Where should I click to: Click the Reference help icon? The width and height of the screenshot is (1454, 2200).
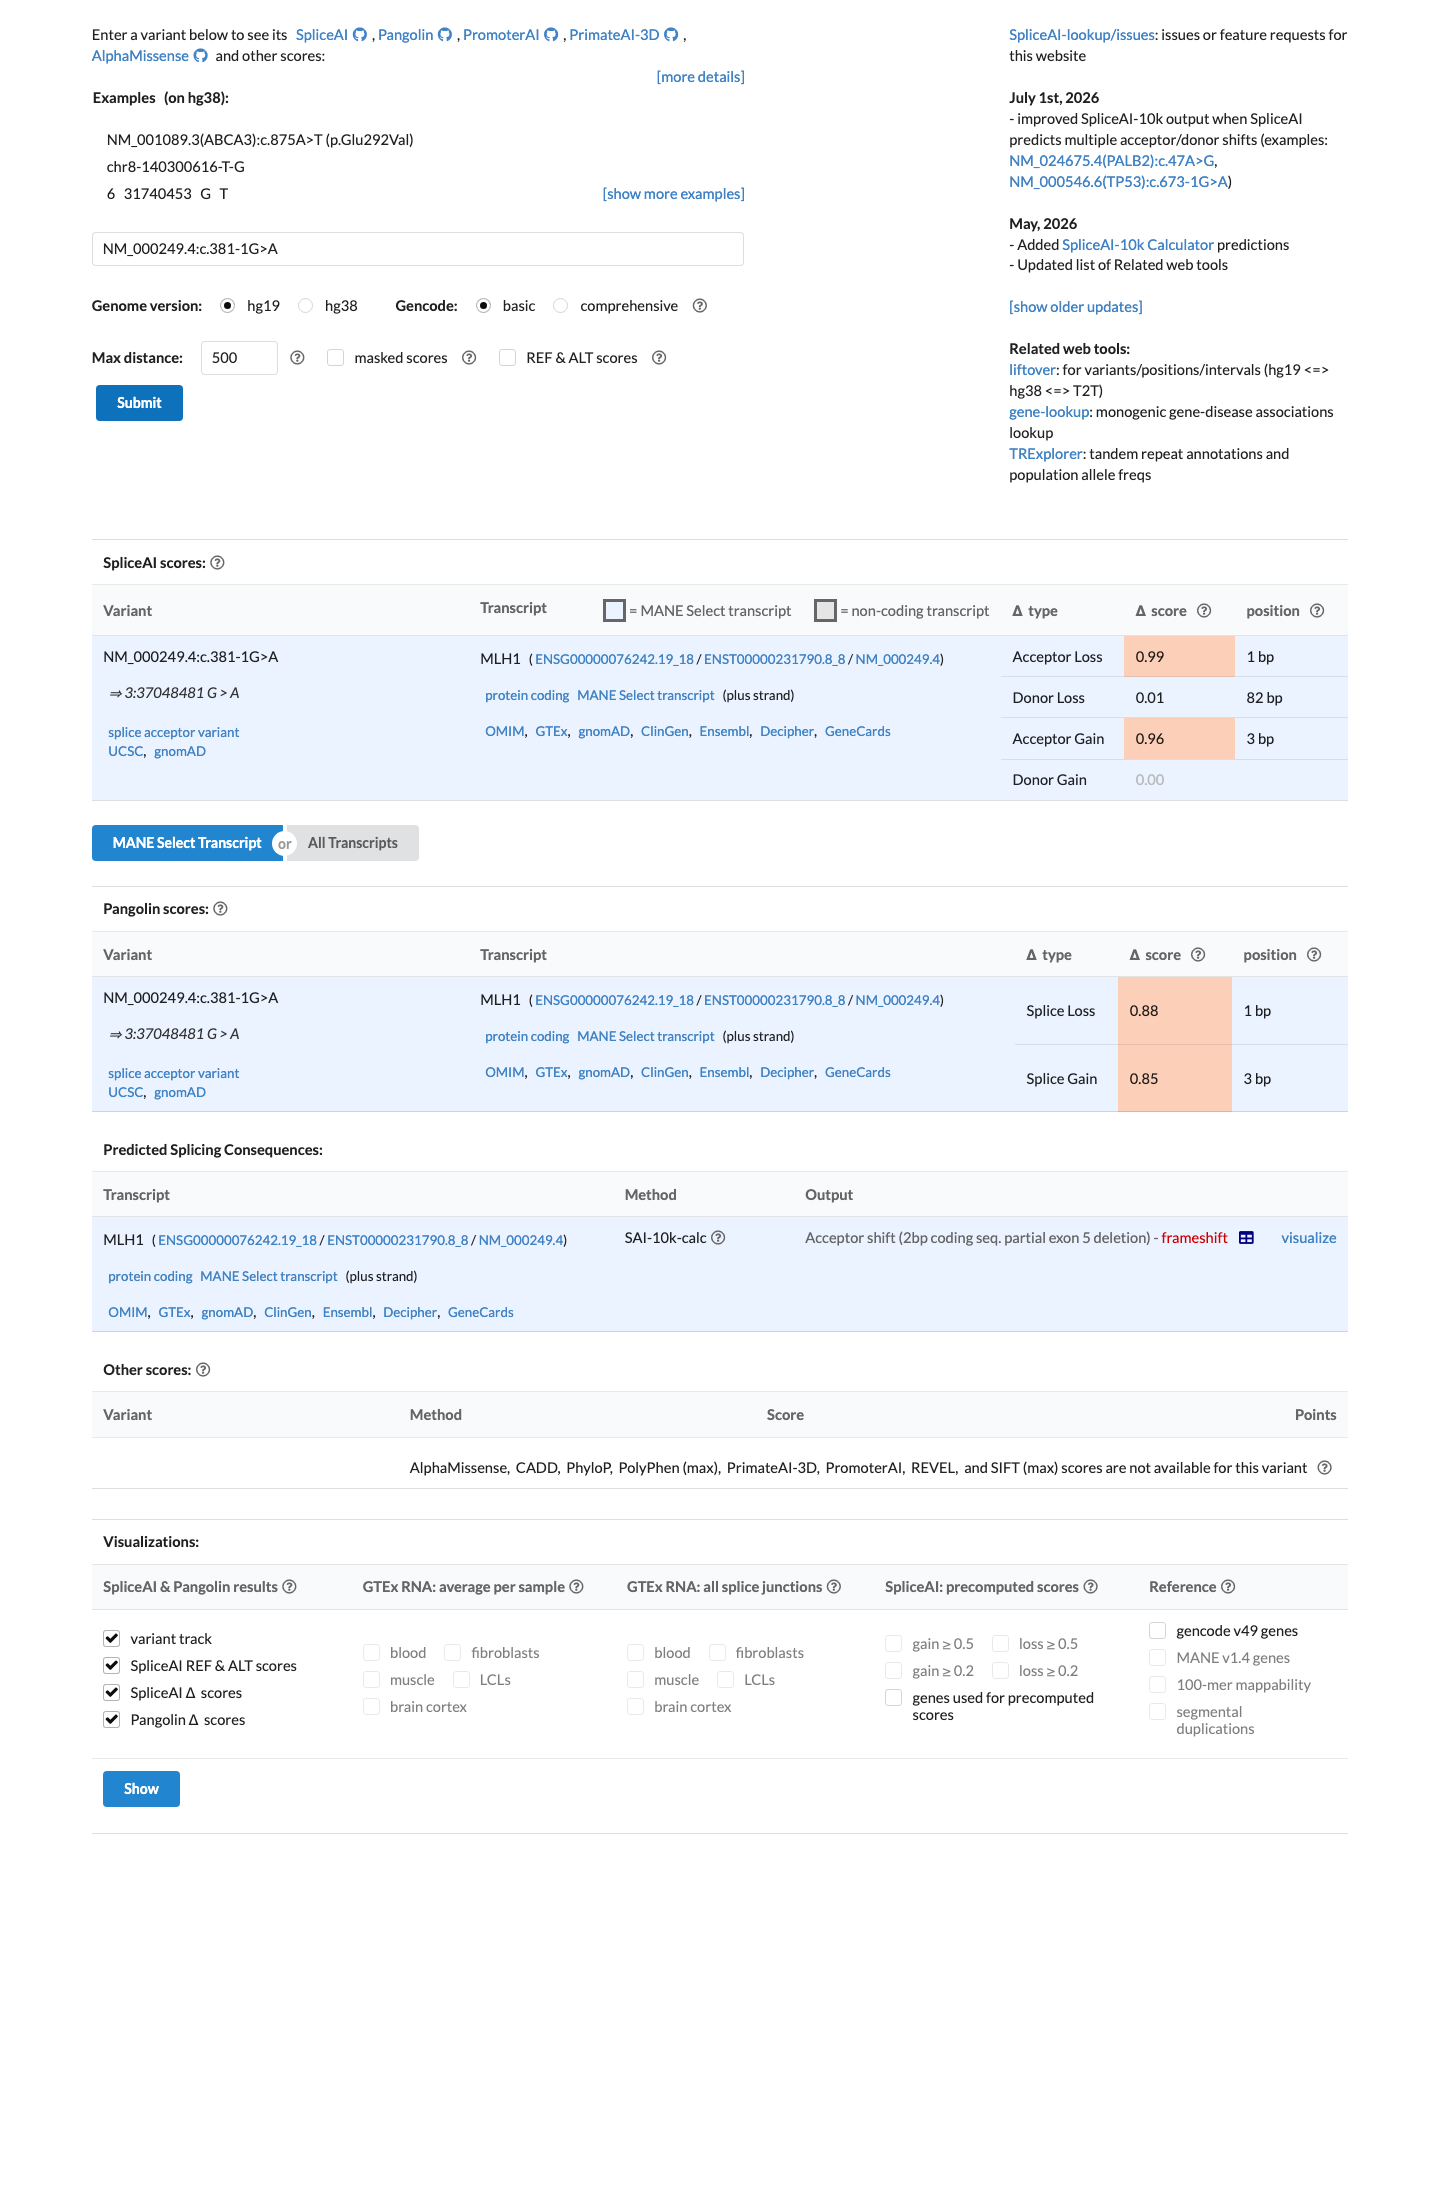(1229, 1587)
